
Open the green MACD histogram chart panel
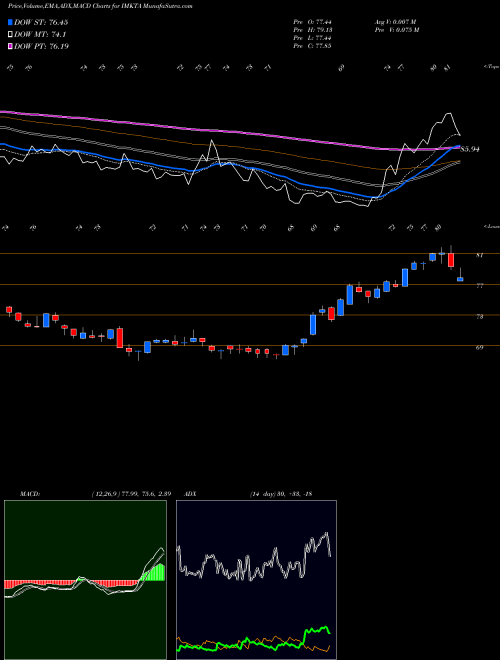tap(85, 580)
